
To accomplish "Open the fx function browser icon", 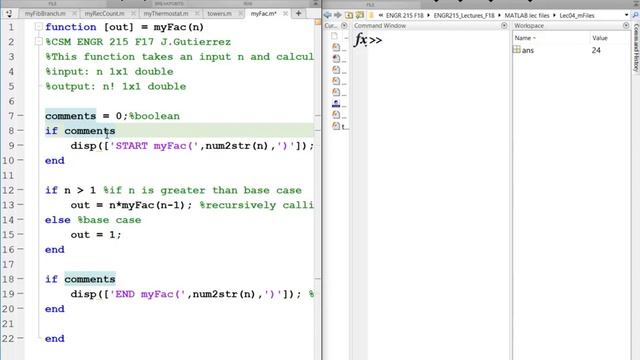I will (x=361, y=40).
